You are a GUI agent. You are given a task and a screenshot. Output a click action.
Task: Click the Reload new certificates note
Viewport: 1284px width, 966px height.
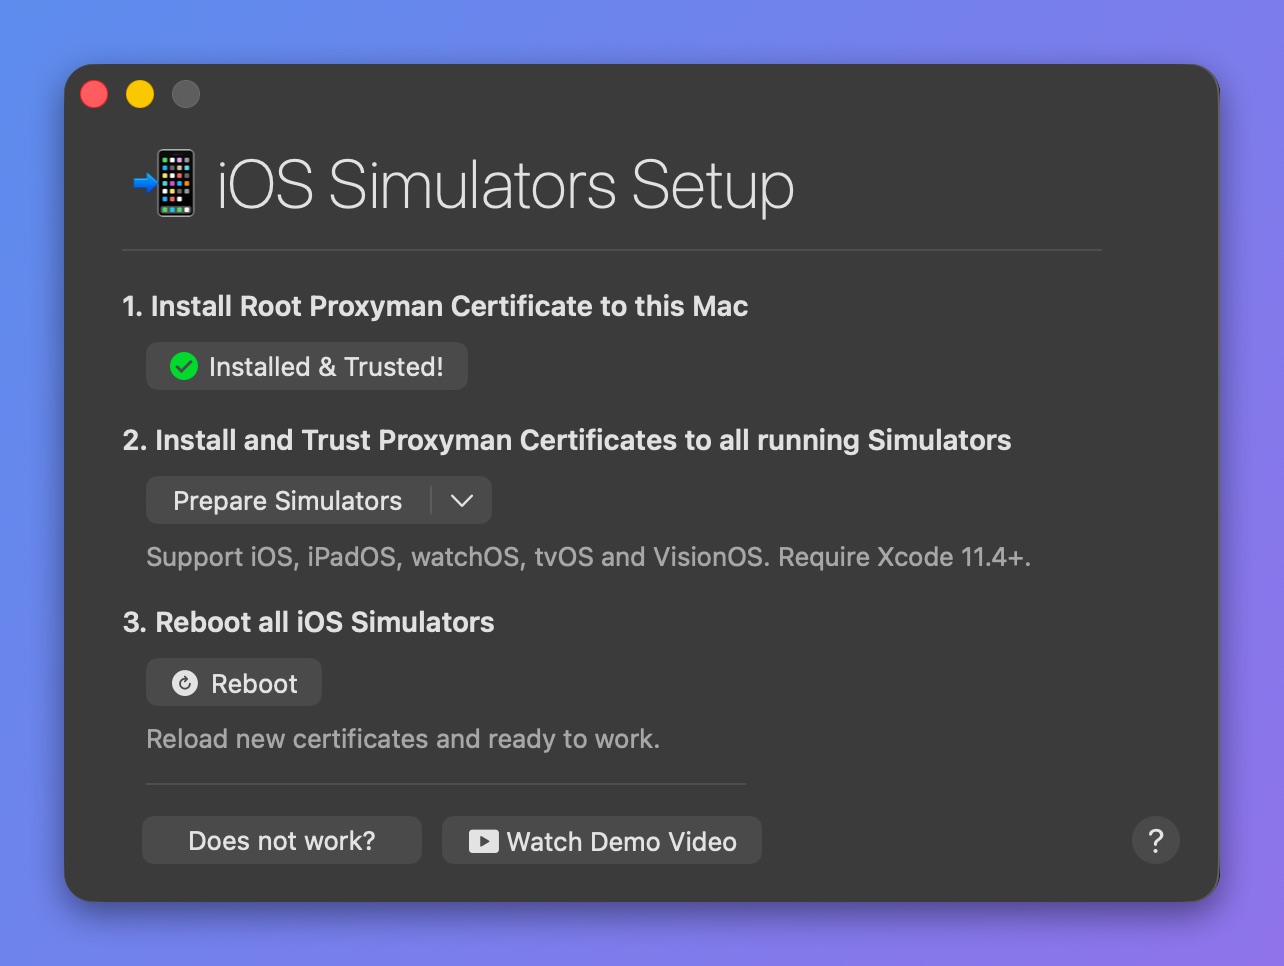click(x=403, y=739)
